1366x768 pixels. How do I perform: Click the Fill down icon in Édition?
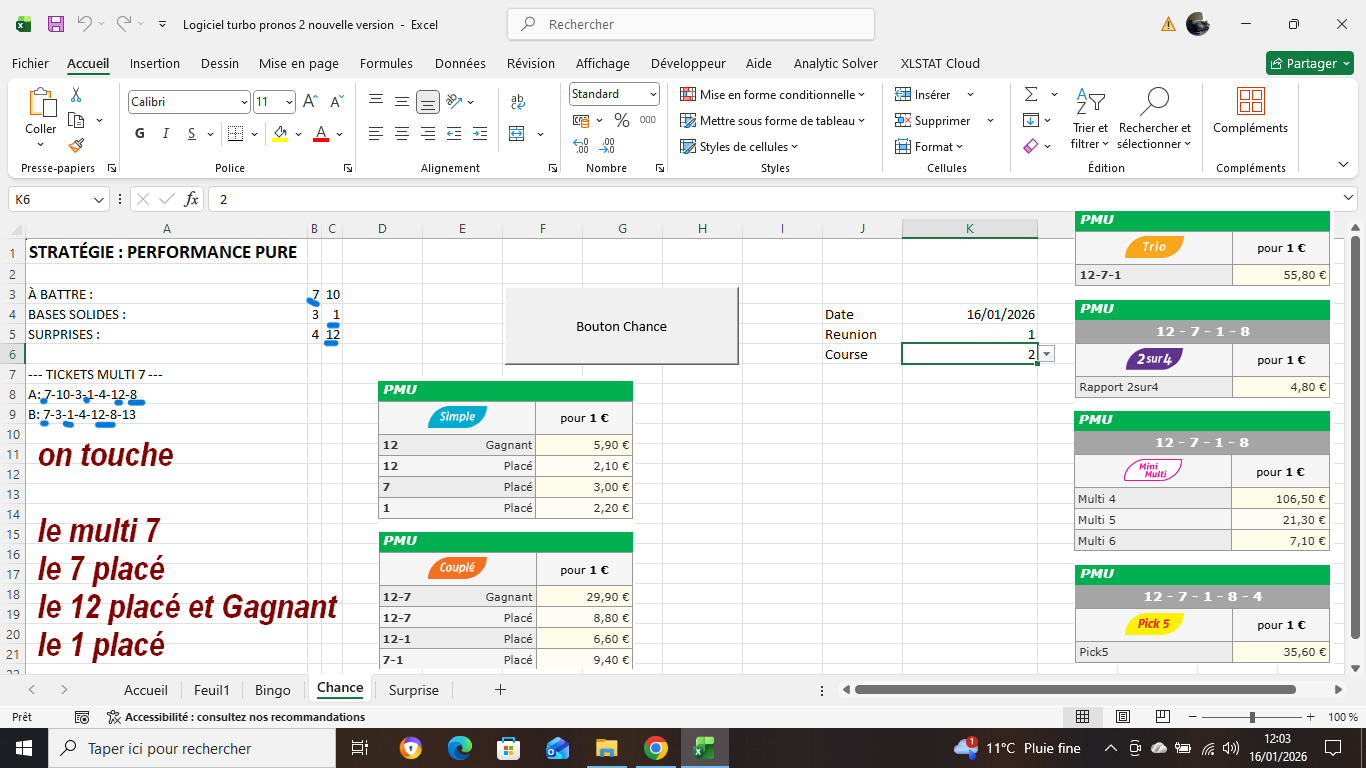(x=1031, y=120)
